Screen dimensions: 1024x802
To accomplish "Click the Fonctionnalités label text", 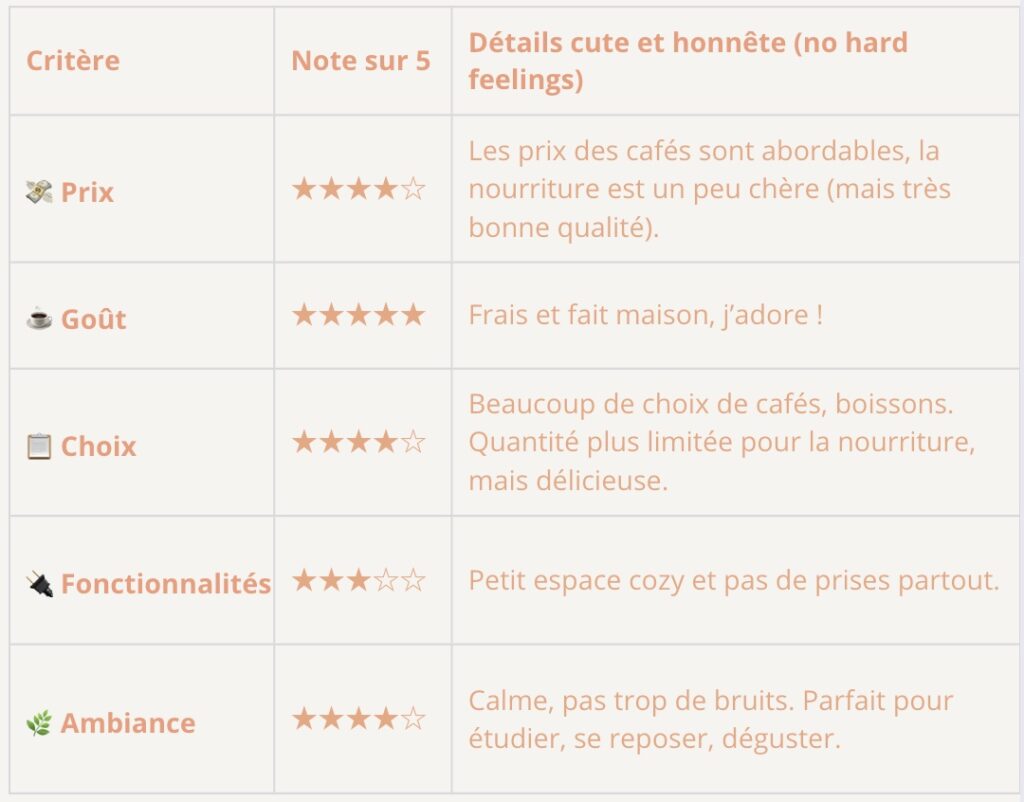I will [166, 584].
